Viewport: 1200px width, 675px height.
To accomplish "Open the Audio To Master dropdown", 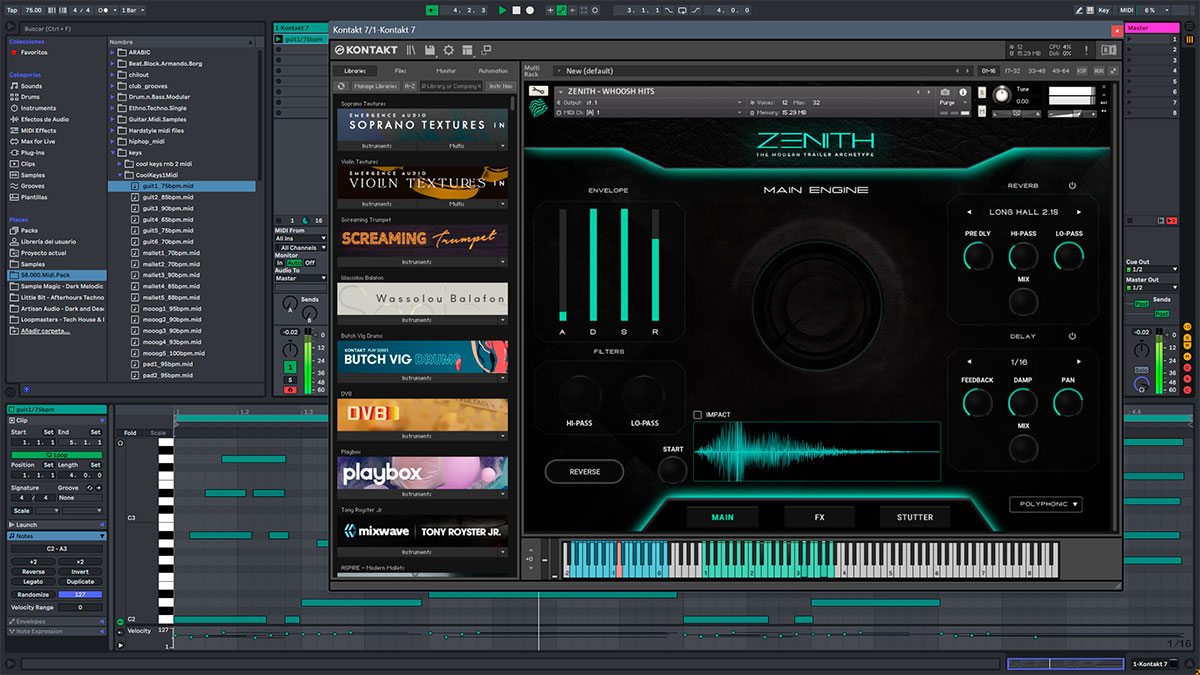I will point(300,278).
